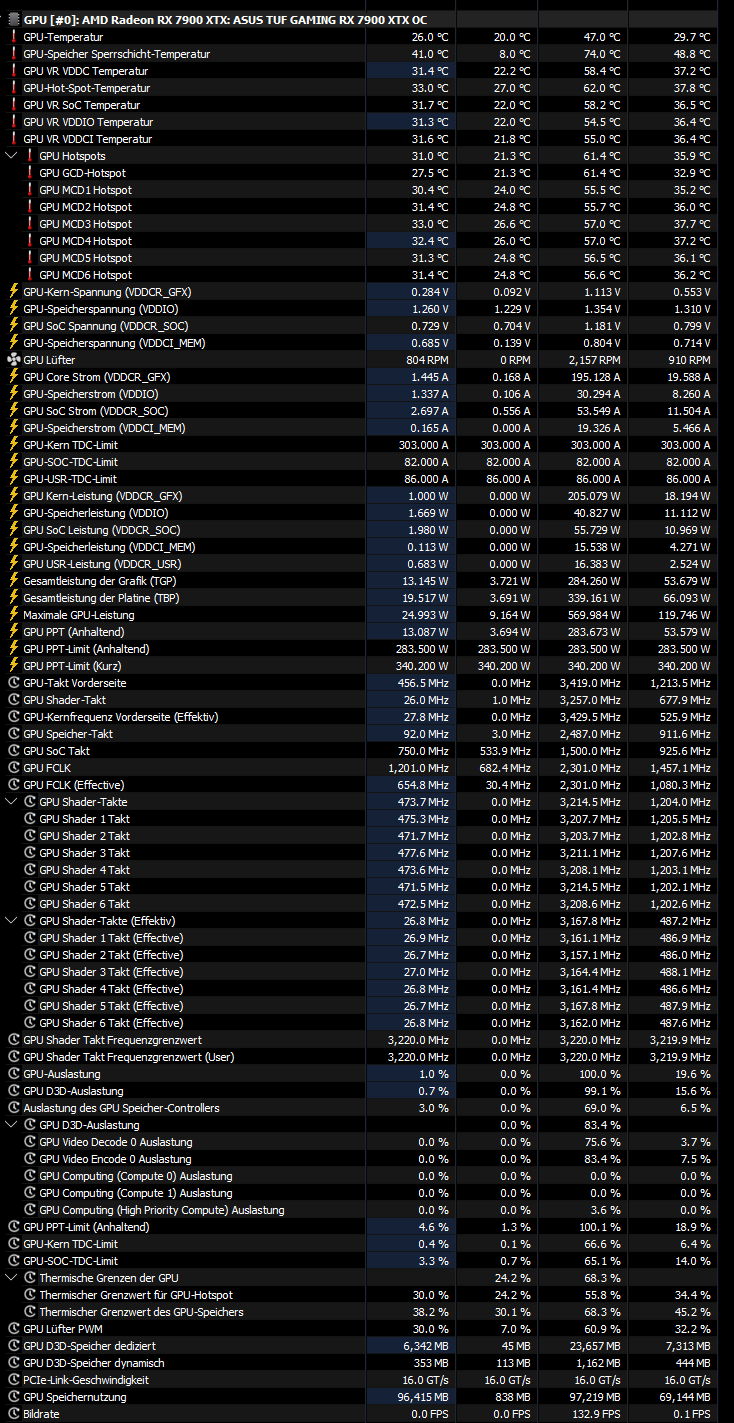Click the 3,419.0 MHz maximum clock value
Screen dimensions: 734x1423
point(592,683)
